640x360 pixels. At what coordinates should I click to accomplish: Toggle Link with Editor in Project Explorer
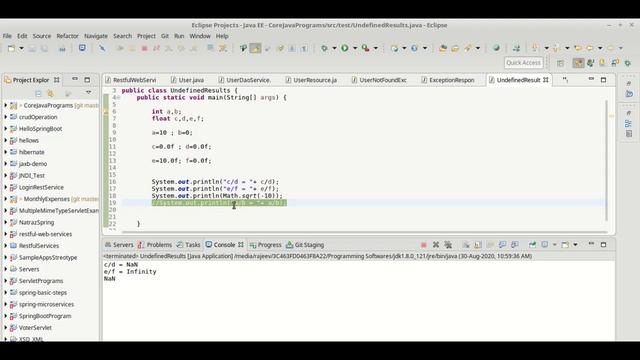(51, 93)
